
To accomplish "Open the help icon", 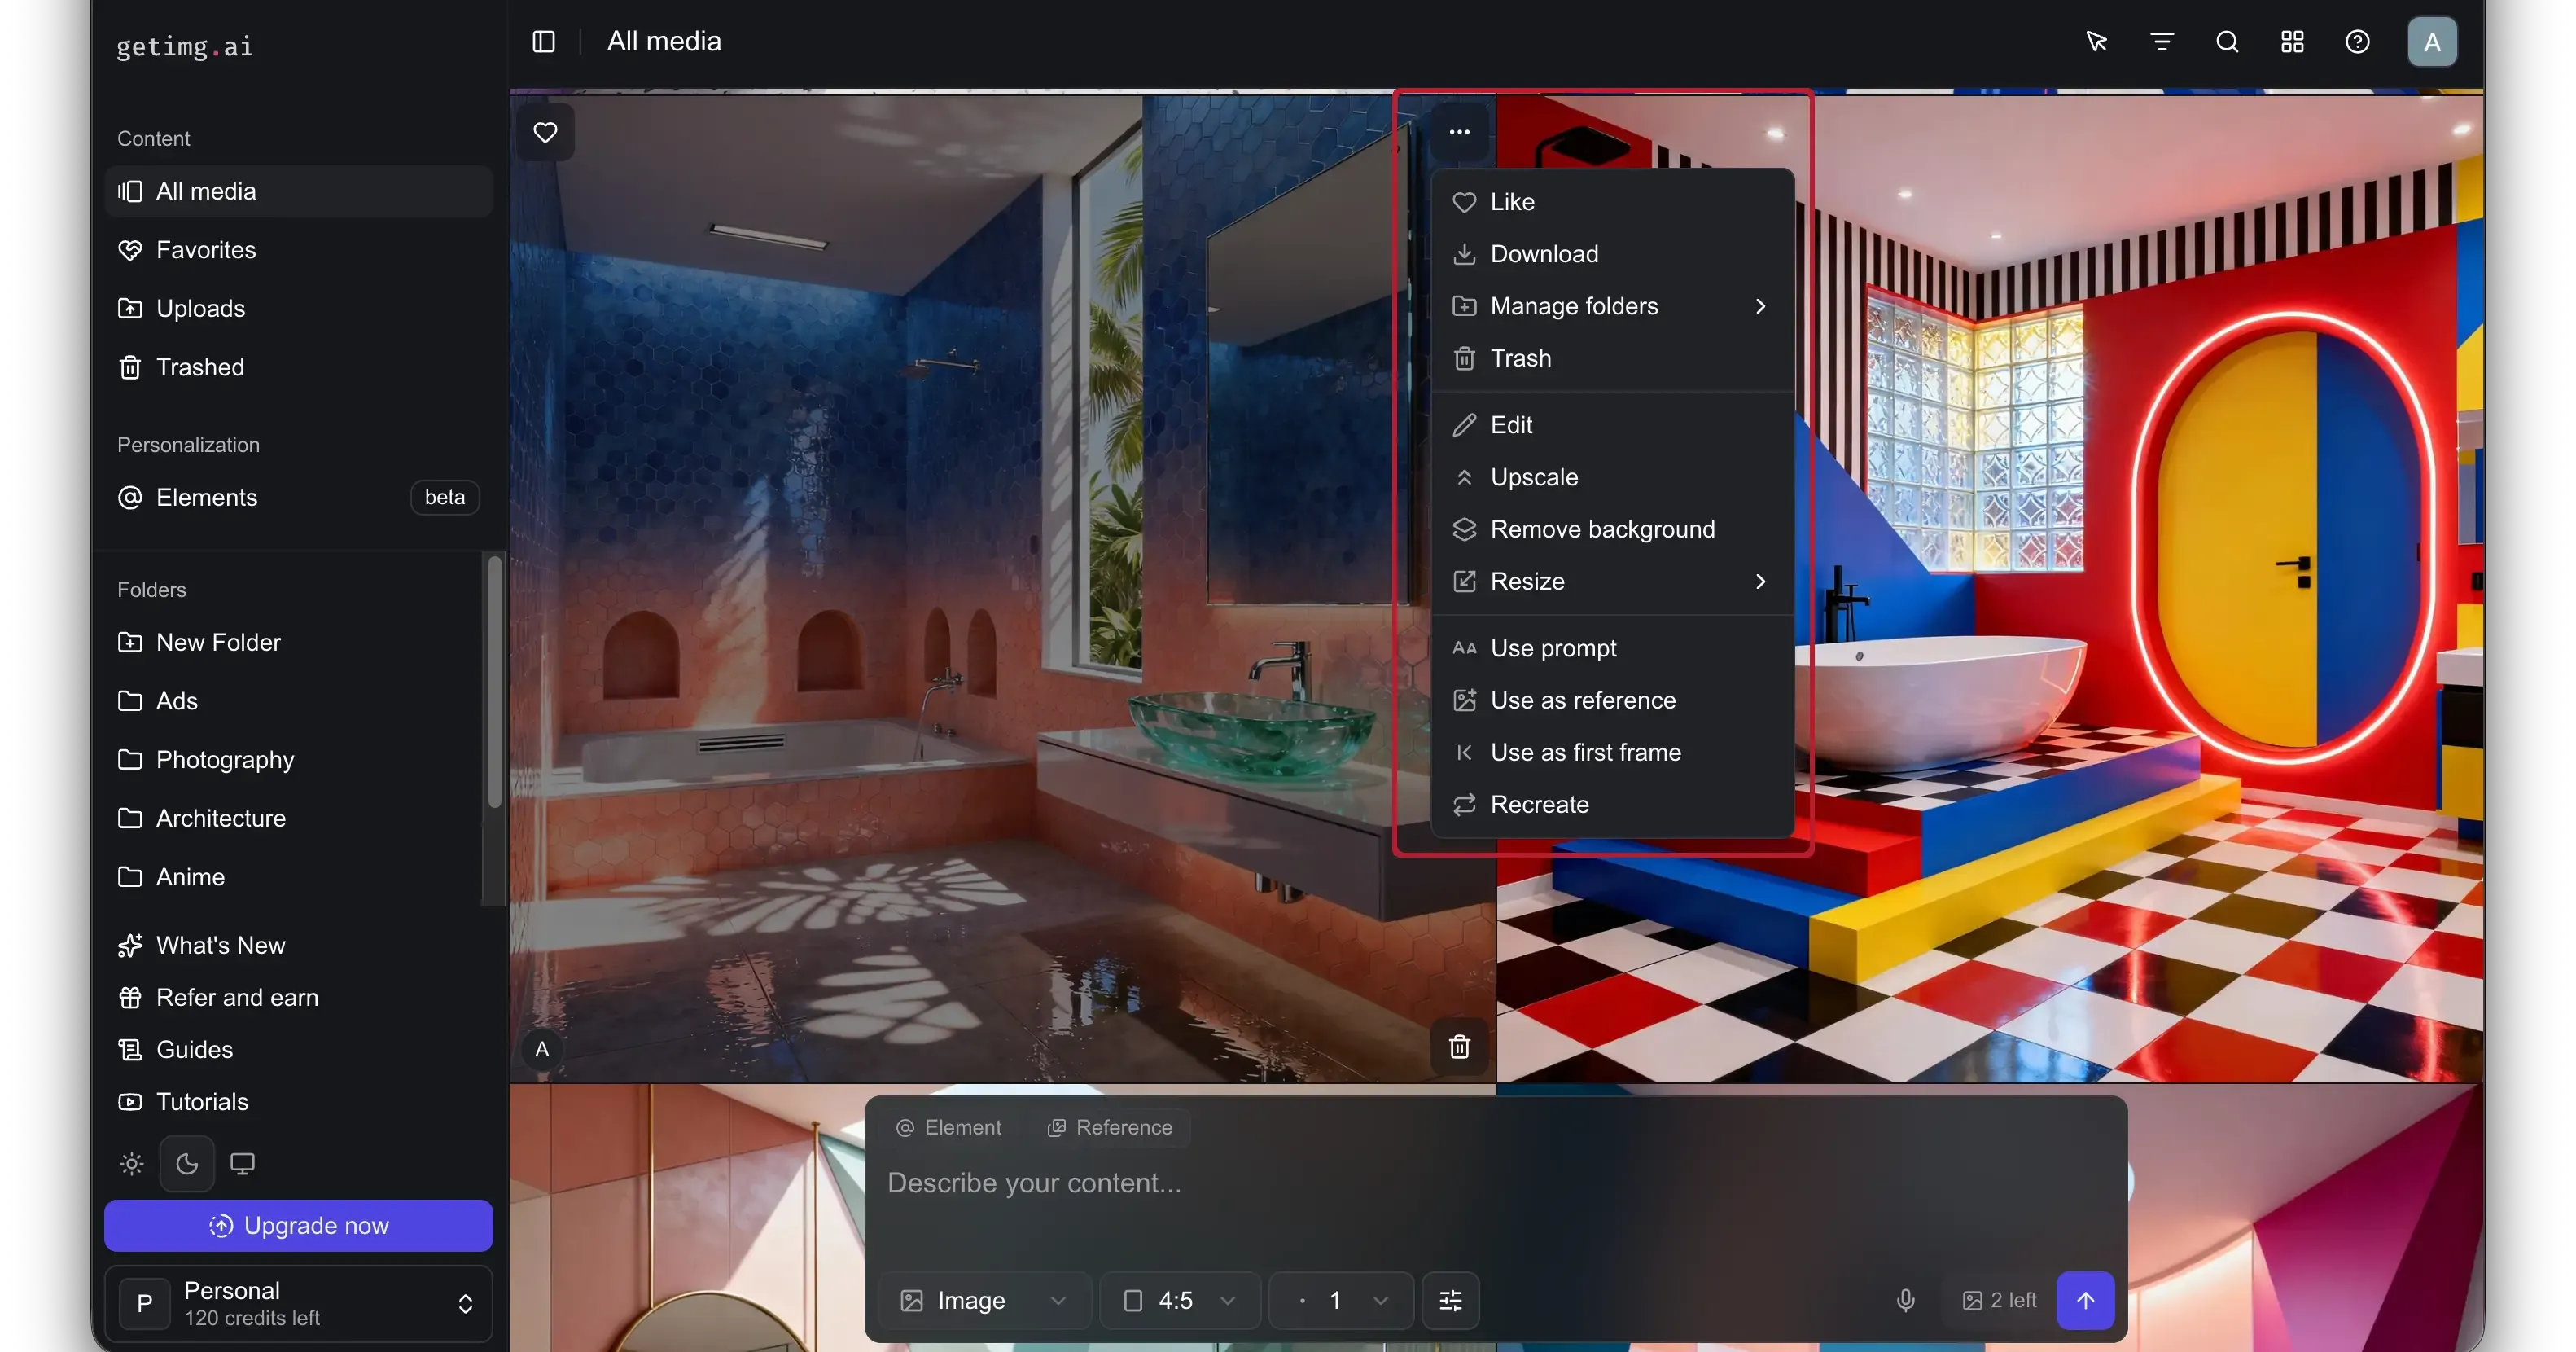I will tap(2358, 41).
